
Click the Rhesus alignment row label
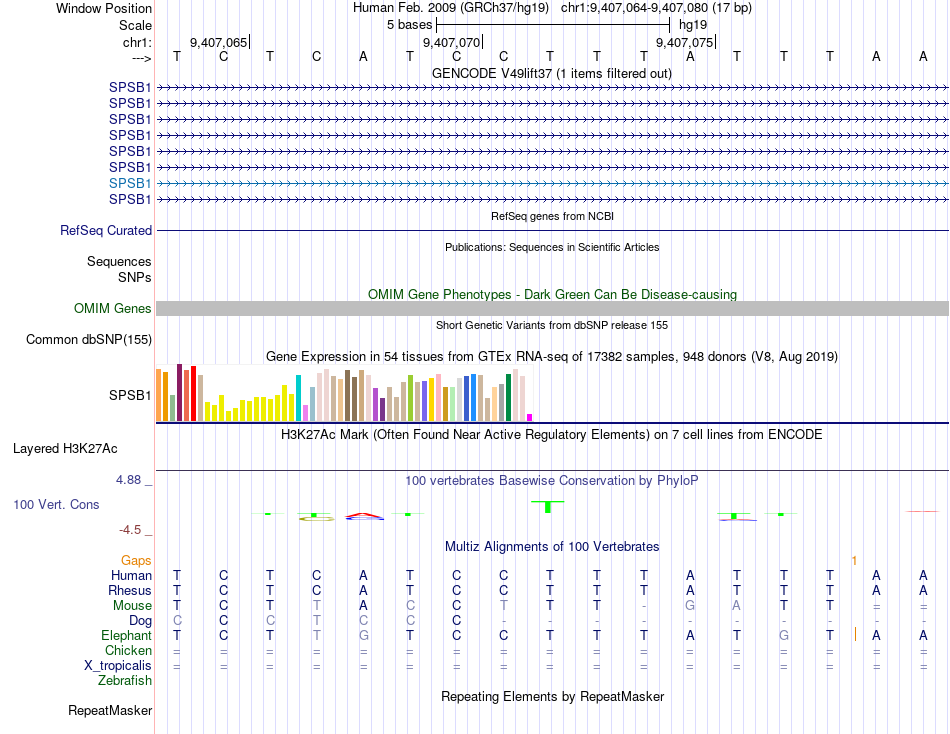click(x=130, y=590)
